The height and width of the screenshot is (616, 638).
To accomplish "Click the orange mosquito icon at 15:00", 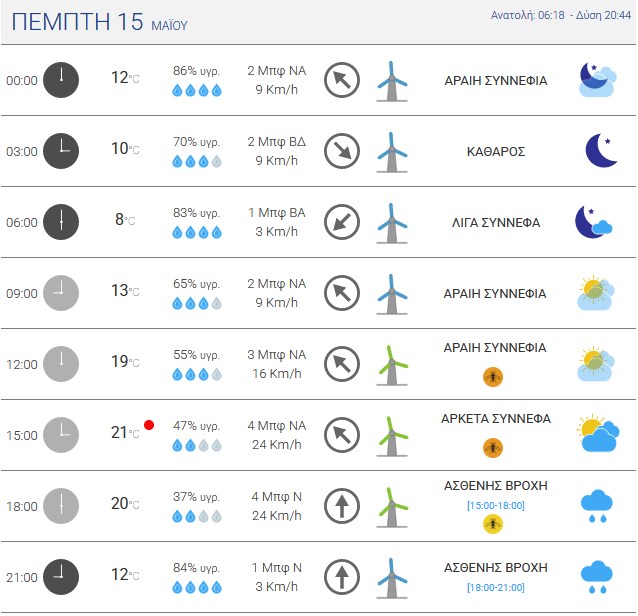I will [493, 448].
